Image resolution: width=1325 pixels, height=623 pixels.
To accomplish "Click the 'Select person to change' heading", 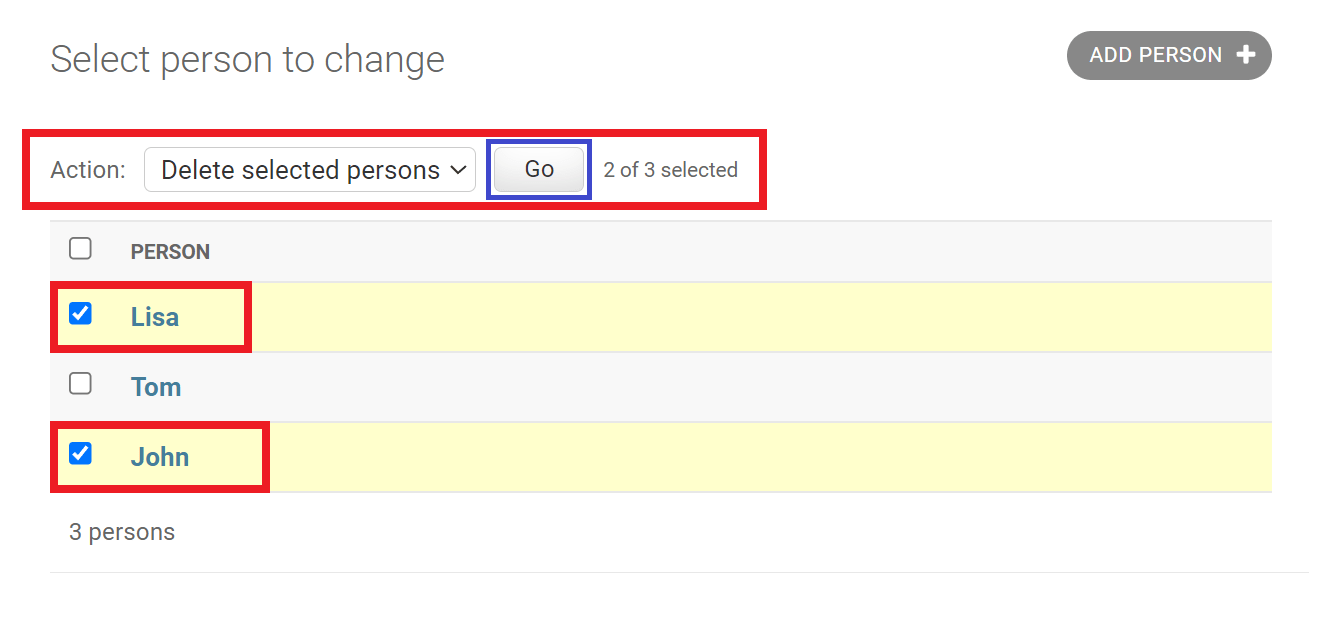I will (x=248, y=59).
